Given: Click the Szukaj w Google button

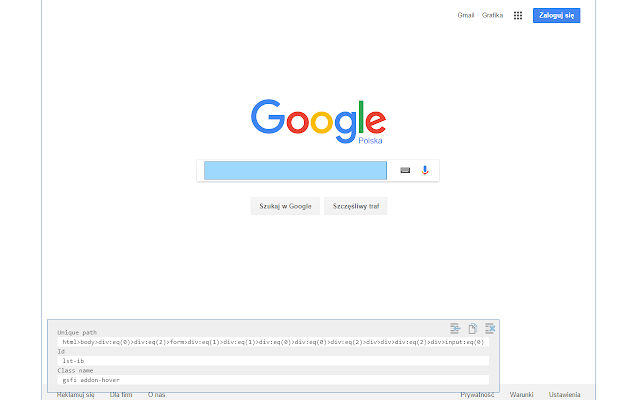Looking at the screenshot, I should coord(285,206).
